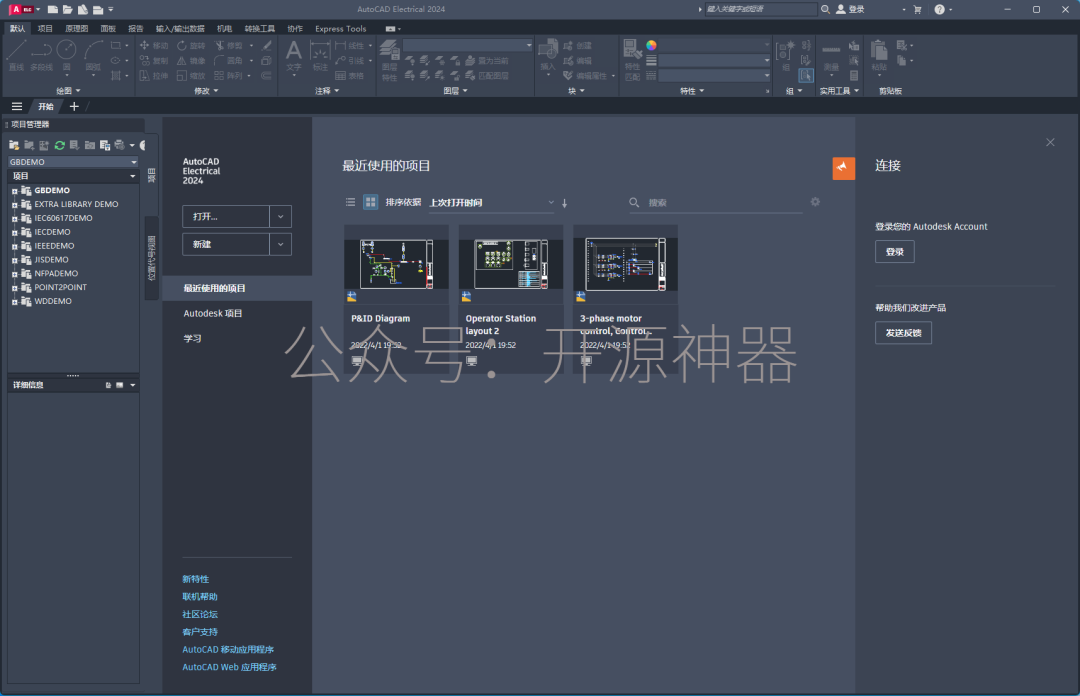1080x696 pixels.
Task: Select the Dimension (标注) tool
Action: pos(320,55)
